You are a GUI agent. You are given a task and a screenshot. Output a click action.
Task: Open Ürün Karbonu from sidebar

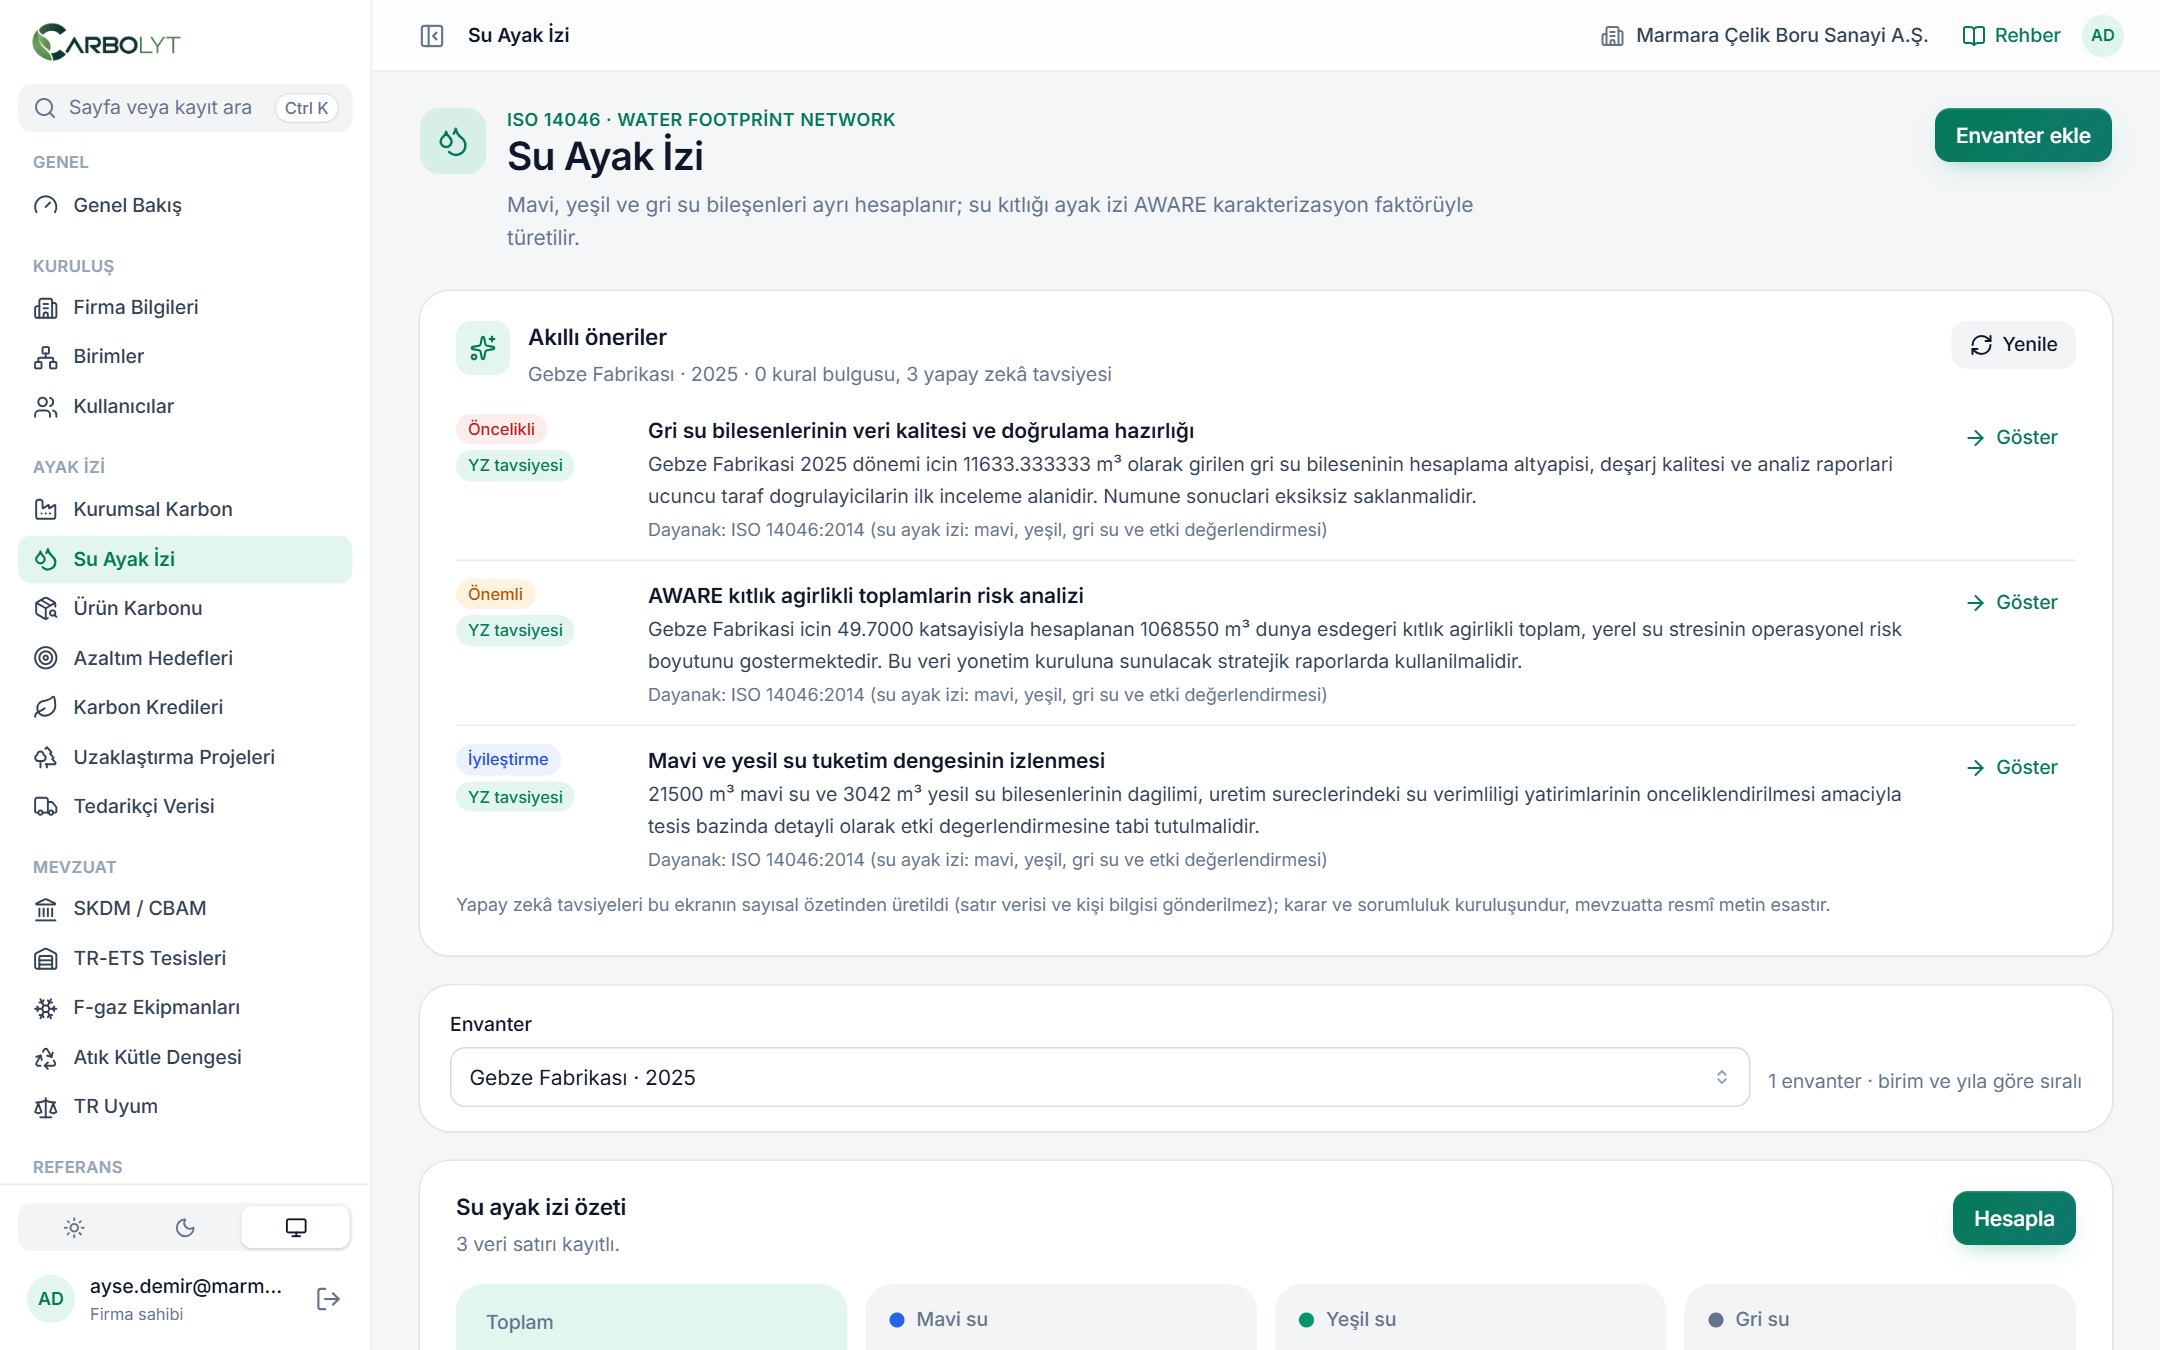coord(185,608)
